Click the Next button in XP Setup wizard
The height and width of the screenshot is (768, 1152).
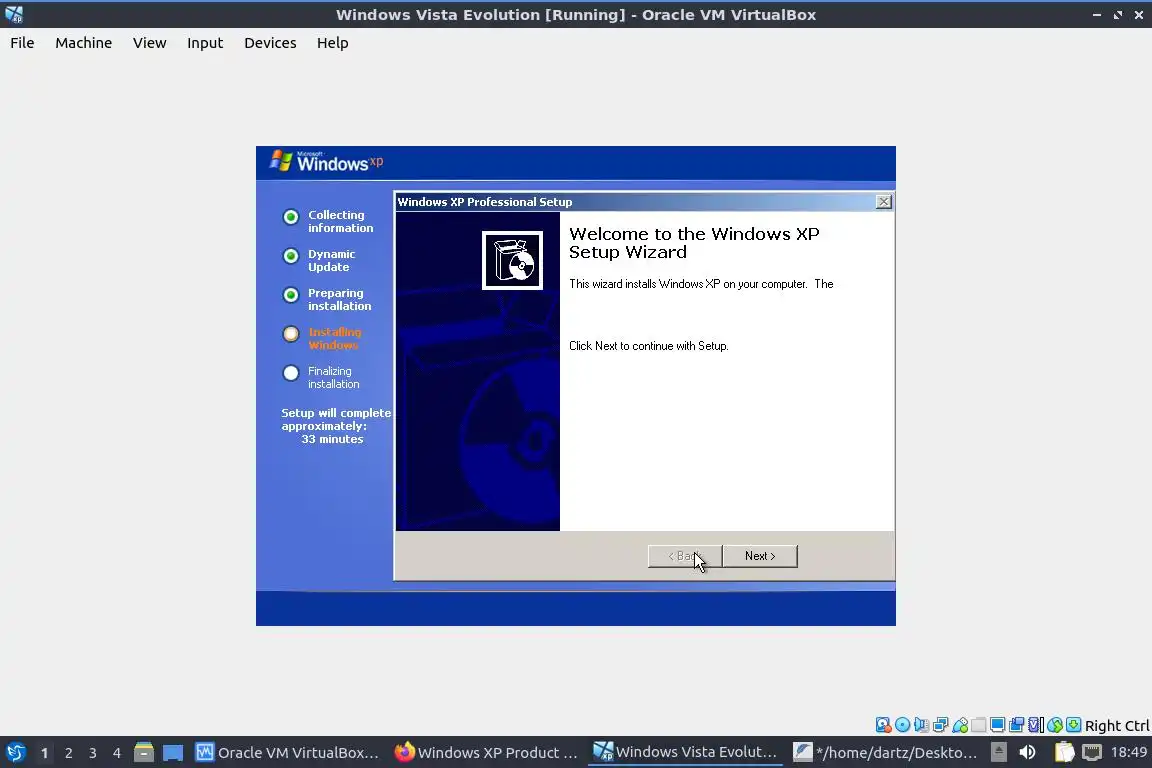point(760,556)
